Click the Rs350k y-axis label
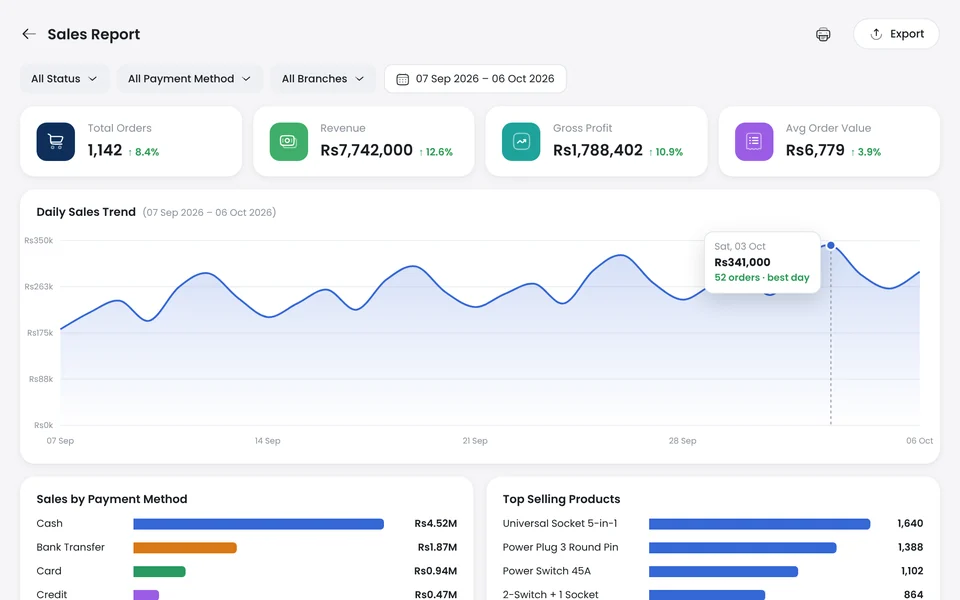 coord(39,241)
